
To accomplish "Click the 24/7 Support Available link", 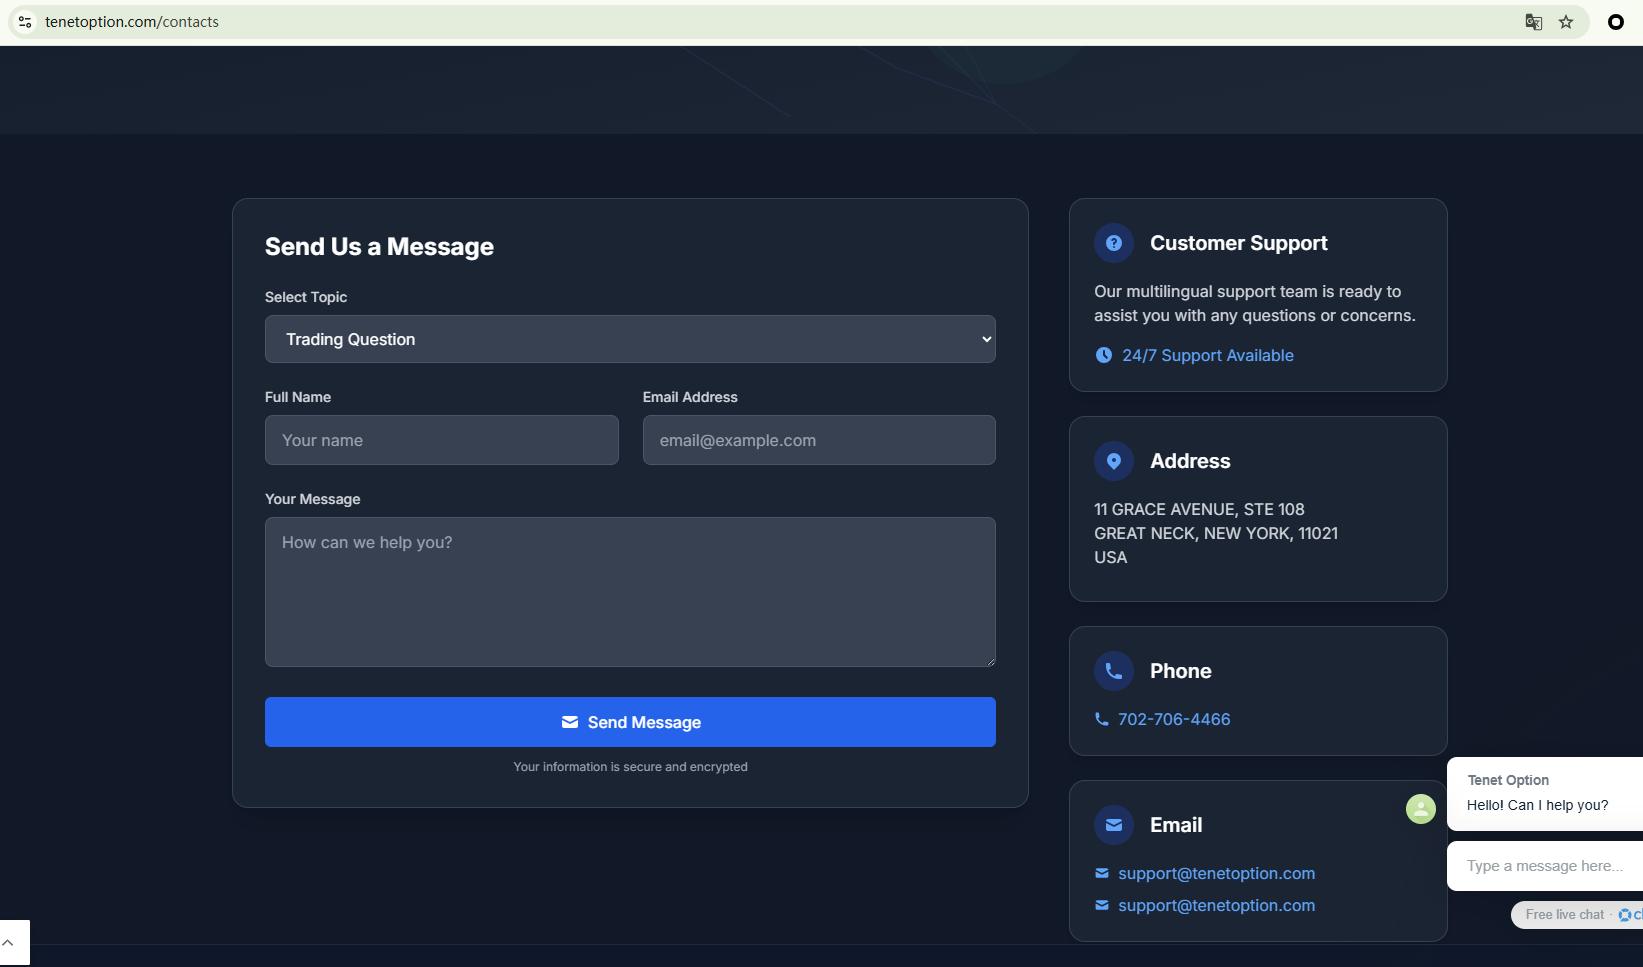I will [1207, 355].
